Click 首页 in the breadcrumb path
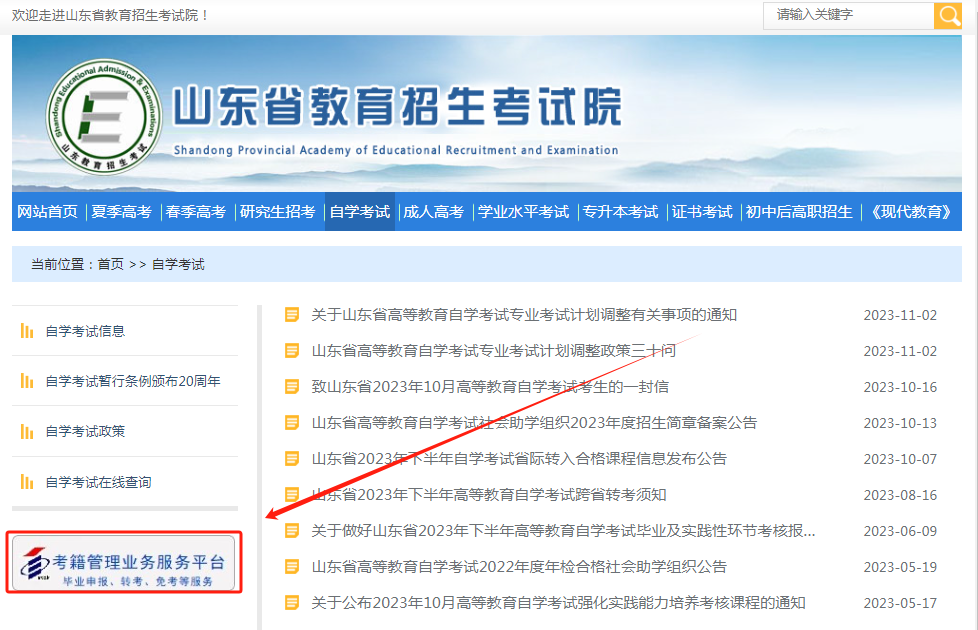Screen dimensions: 978x630 pos(110,265)
